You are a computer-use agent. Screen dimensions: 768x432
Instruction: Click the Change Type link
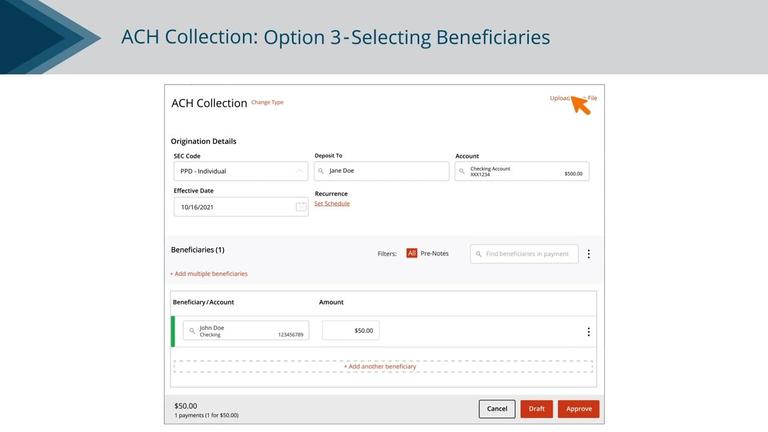[267, 102]
